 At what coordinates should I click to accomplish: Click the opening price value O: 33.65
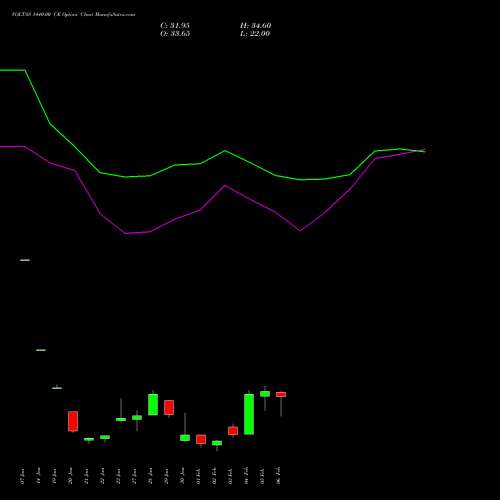[x=175, y=34]
